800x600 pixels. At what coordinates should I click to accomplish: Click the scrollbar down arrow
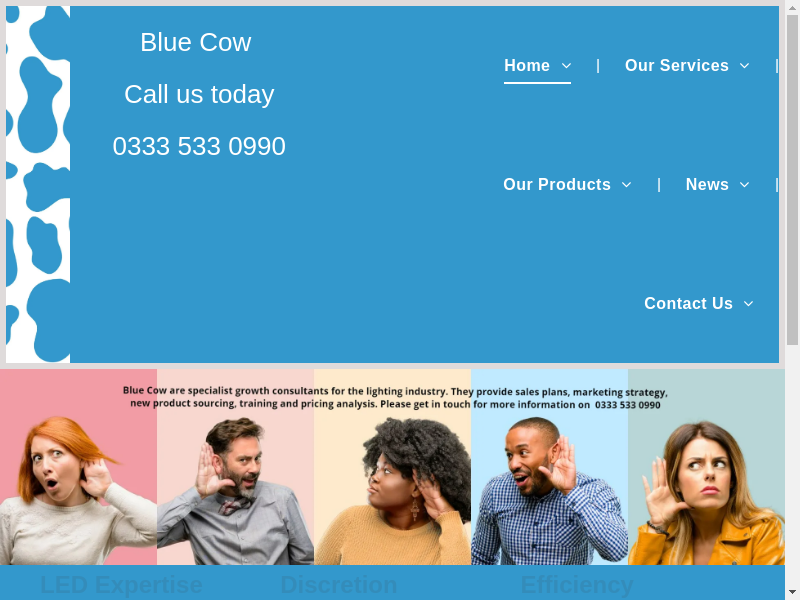coord(792,592)
